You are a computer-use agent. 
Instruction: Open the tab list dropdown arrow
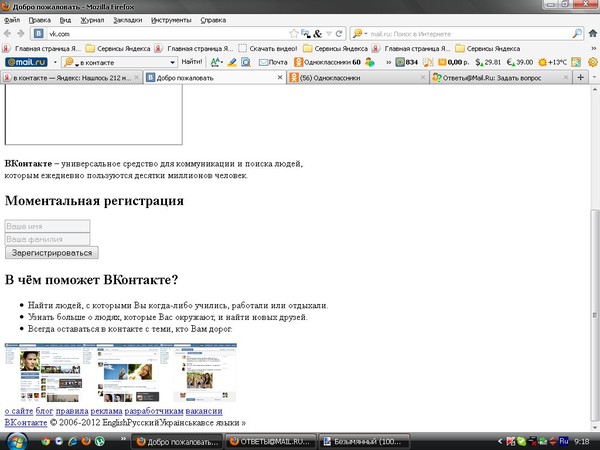pos(594,77)
